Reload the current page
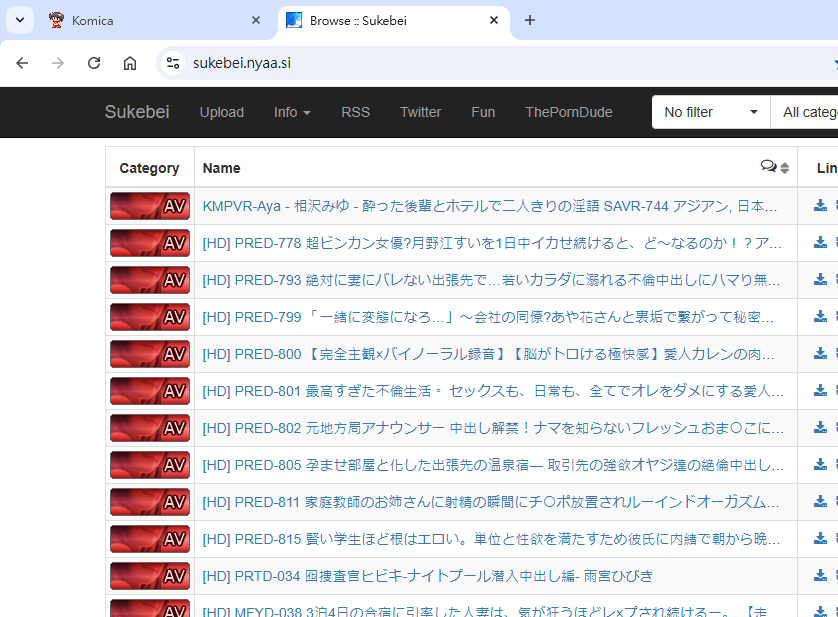The width and height of the screenshot is (838, 617). [94, 63]
